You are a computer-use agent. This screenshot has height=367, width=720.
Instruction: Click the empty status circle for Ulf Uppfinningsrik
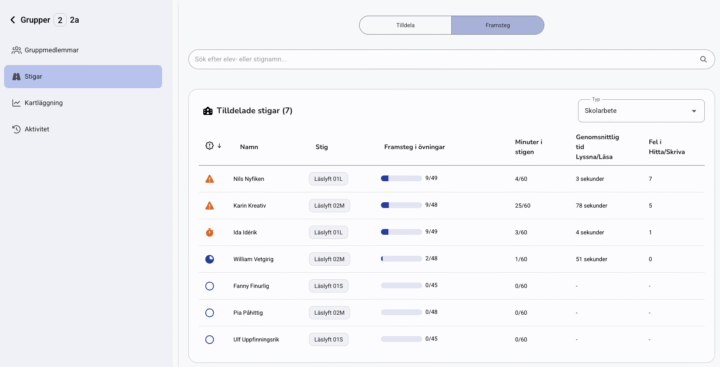tap(209, 339)
